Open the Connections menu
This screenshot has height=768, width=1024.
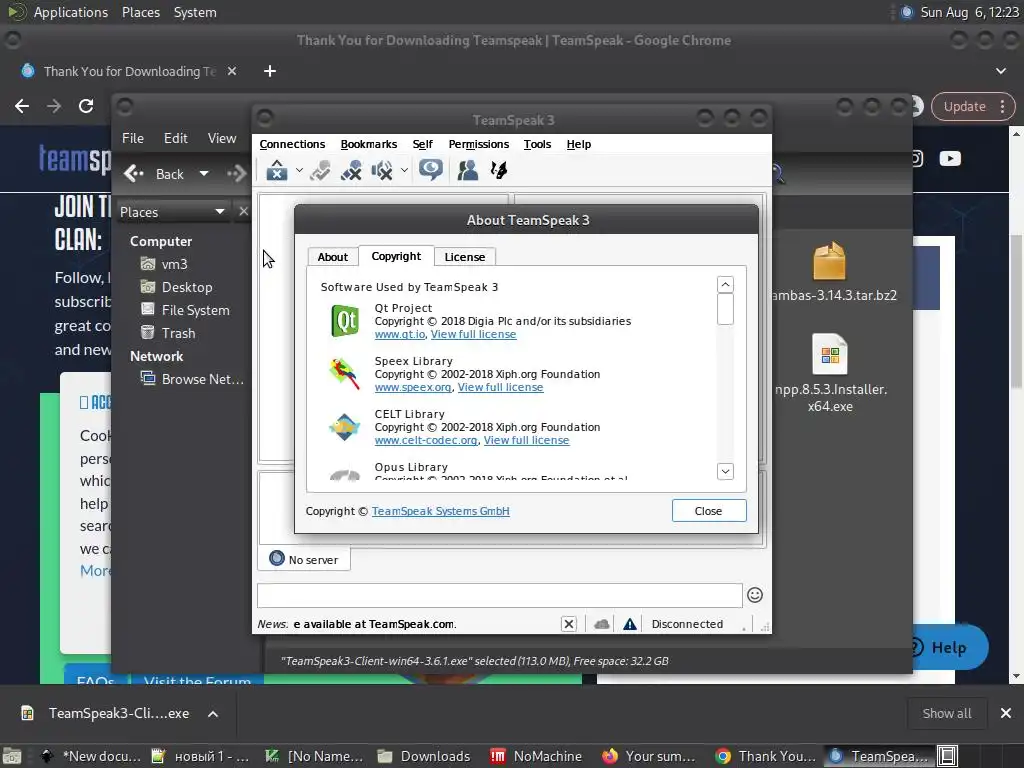[292, 144]
